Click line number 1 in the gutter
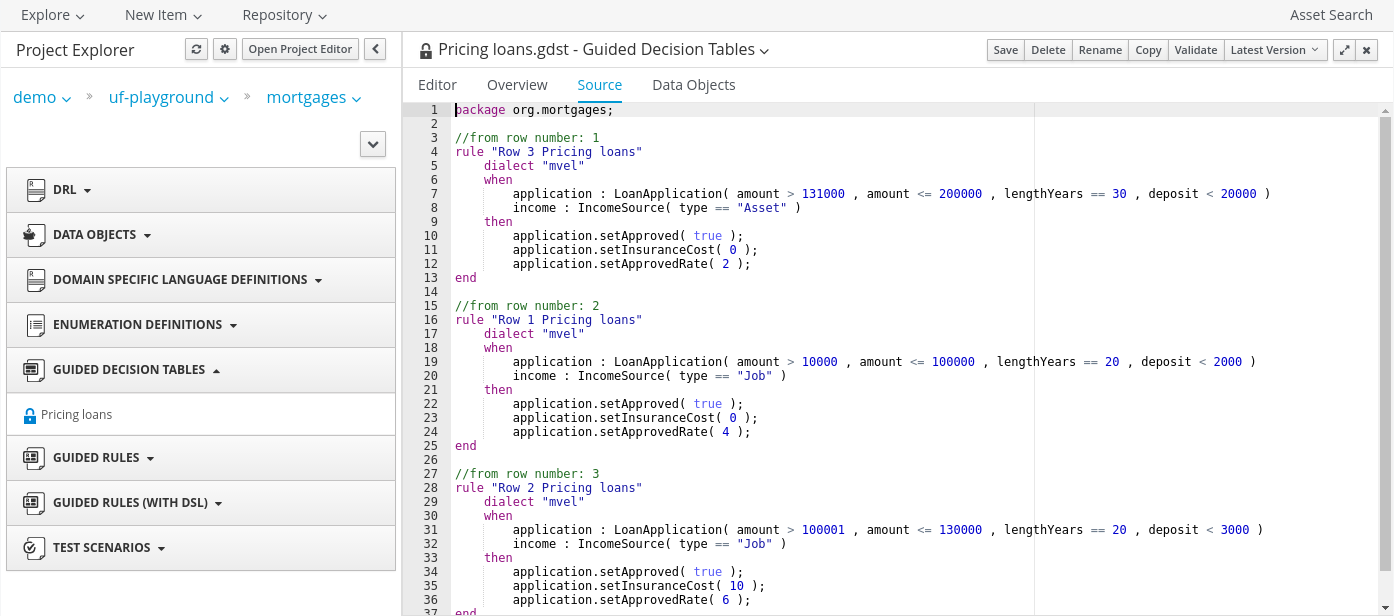This screenshot has height=616, width=1394. pyautogui.click(x=433, y=110)
